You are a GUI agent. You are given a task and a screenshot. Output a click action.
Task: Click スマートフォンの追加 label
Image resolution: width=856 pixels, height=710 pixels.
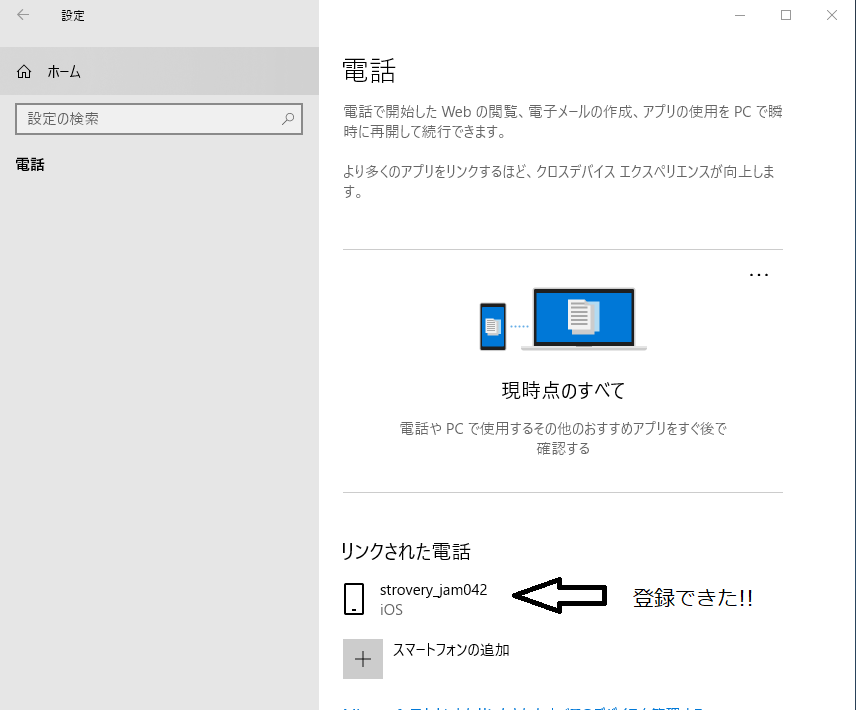[451, 650]
